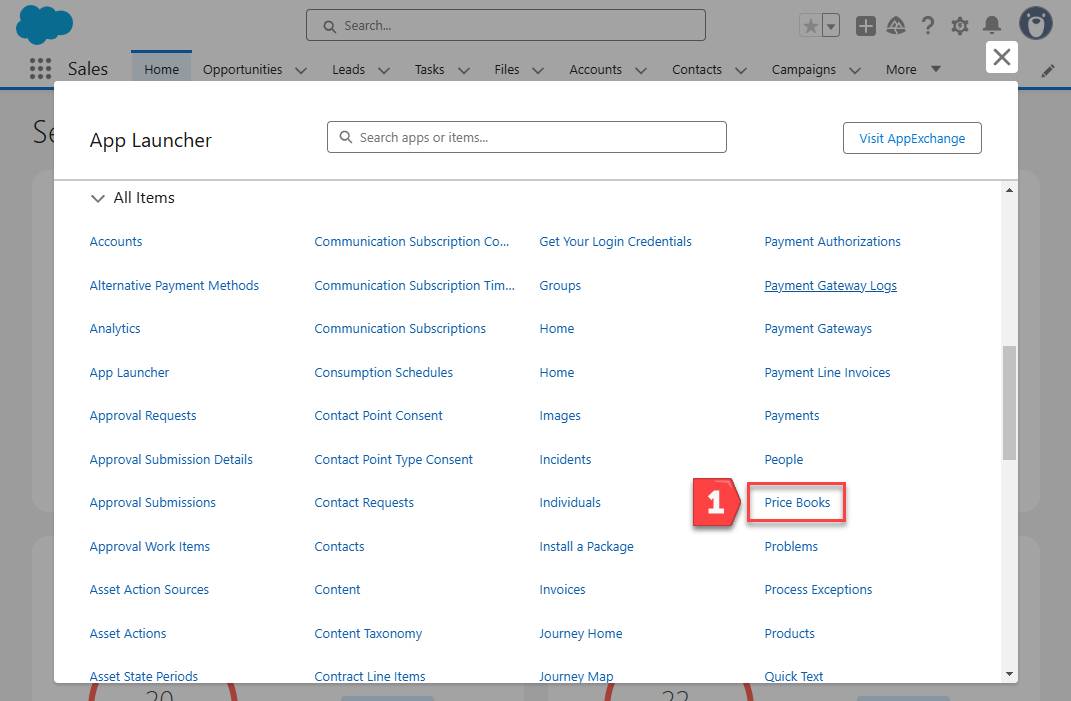Viewport: 1071px width, 701px height.
Task: Open the user profile avatar
Action: (1035, 23)
